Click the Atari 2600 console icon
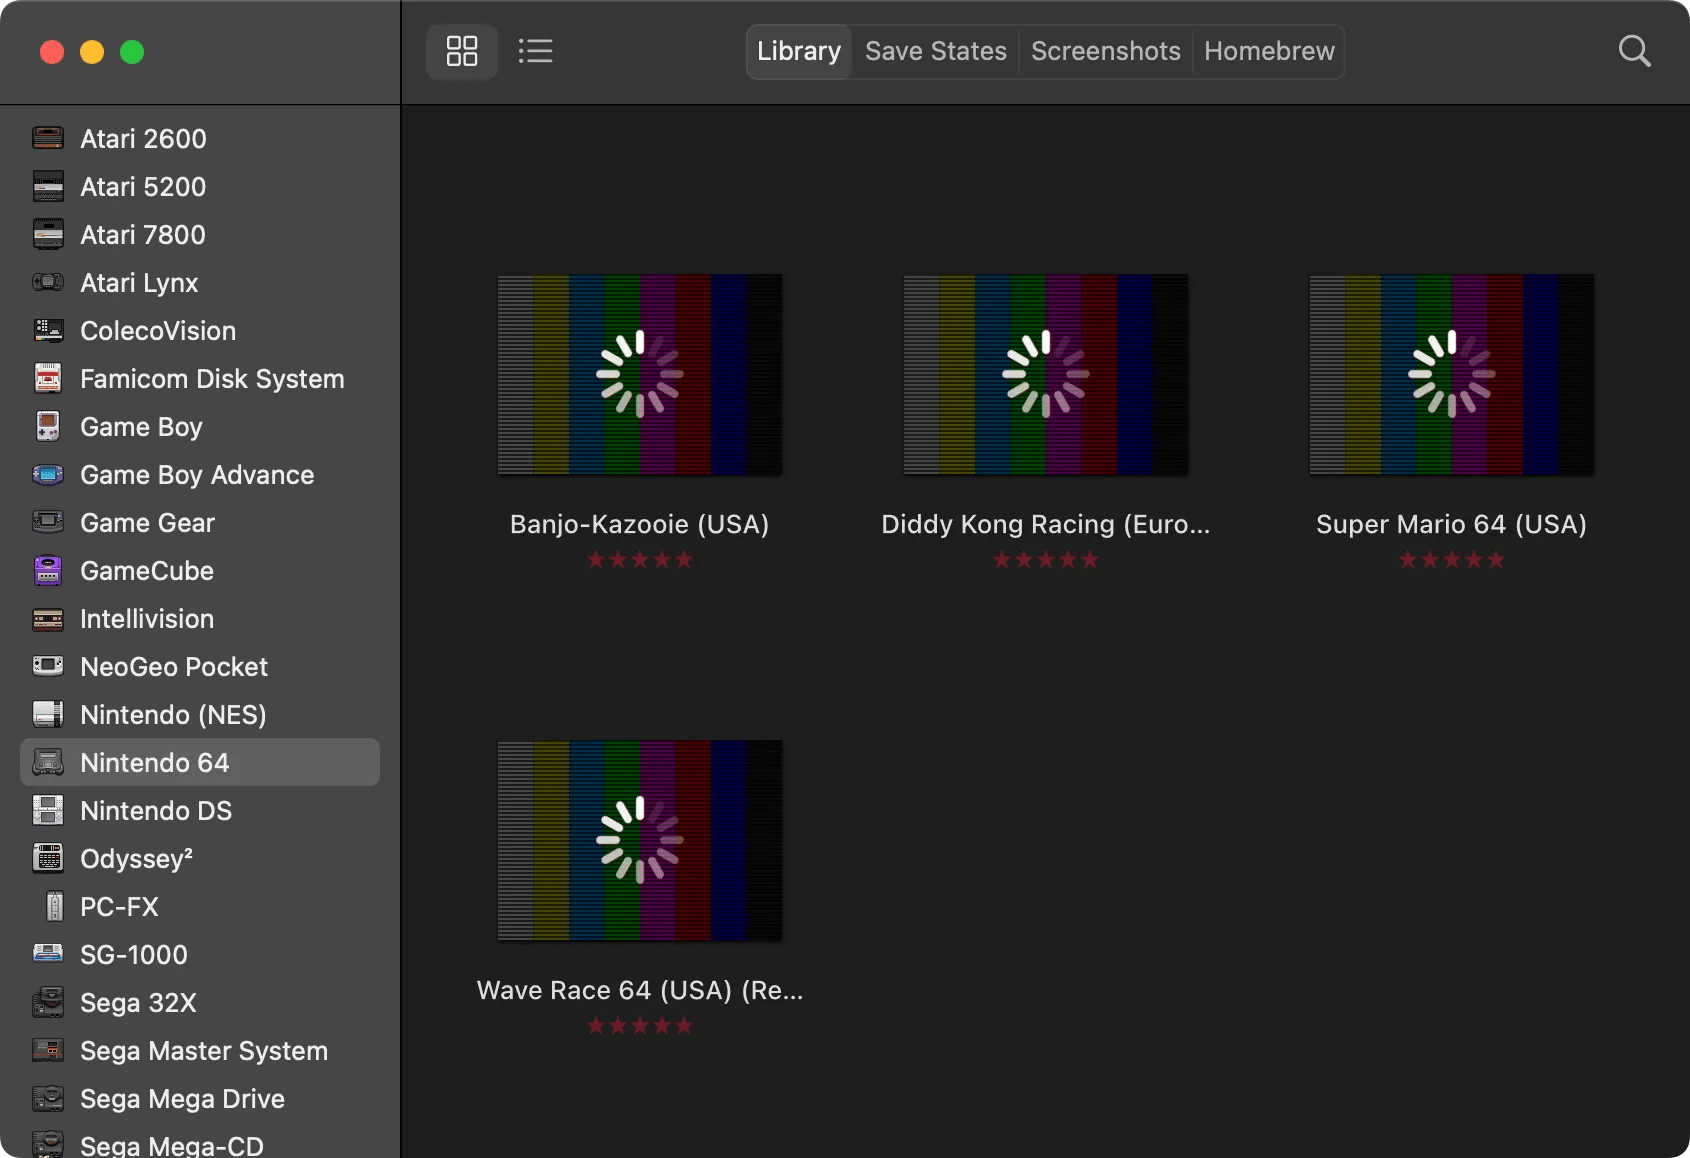 [48, 138]
